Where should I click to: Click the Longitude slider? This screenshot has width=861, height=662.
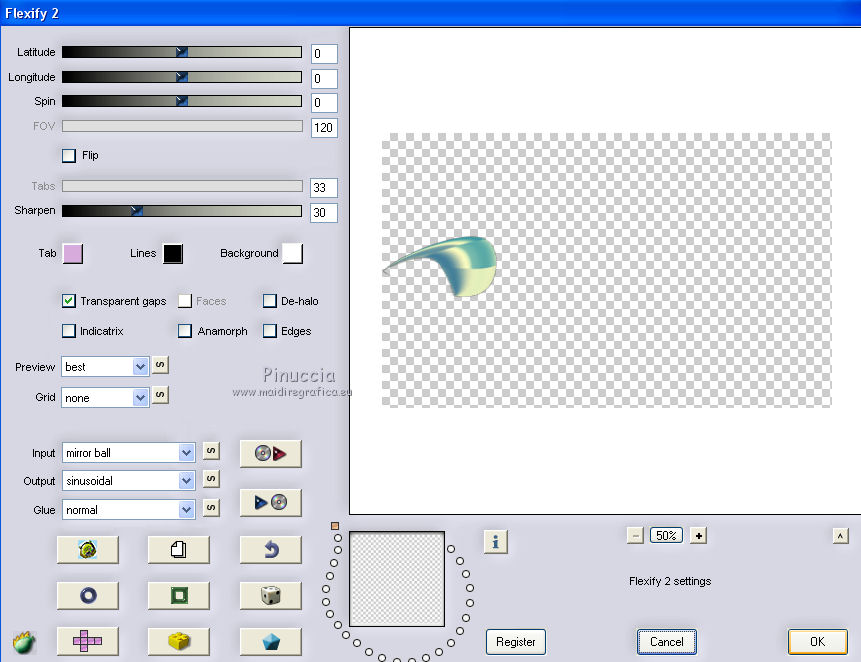pos(182,77)
